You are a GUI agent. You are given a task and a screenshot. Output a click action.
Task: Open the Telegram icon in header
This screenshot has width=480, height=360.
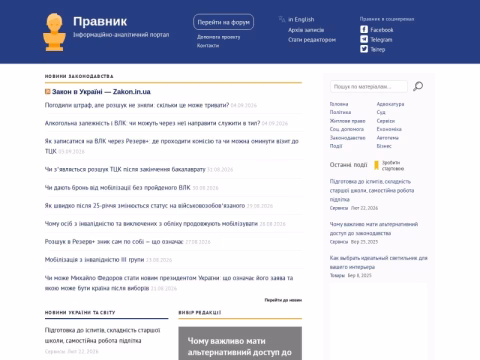pyautogui.click(x=364, y=39)
